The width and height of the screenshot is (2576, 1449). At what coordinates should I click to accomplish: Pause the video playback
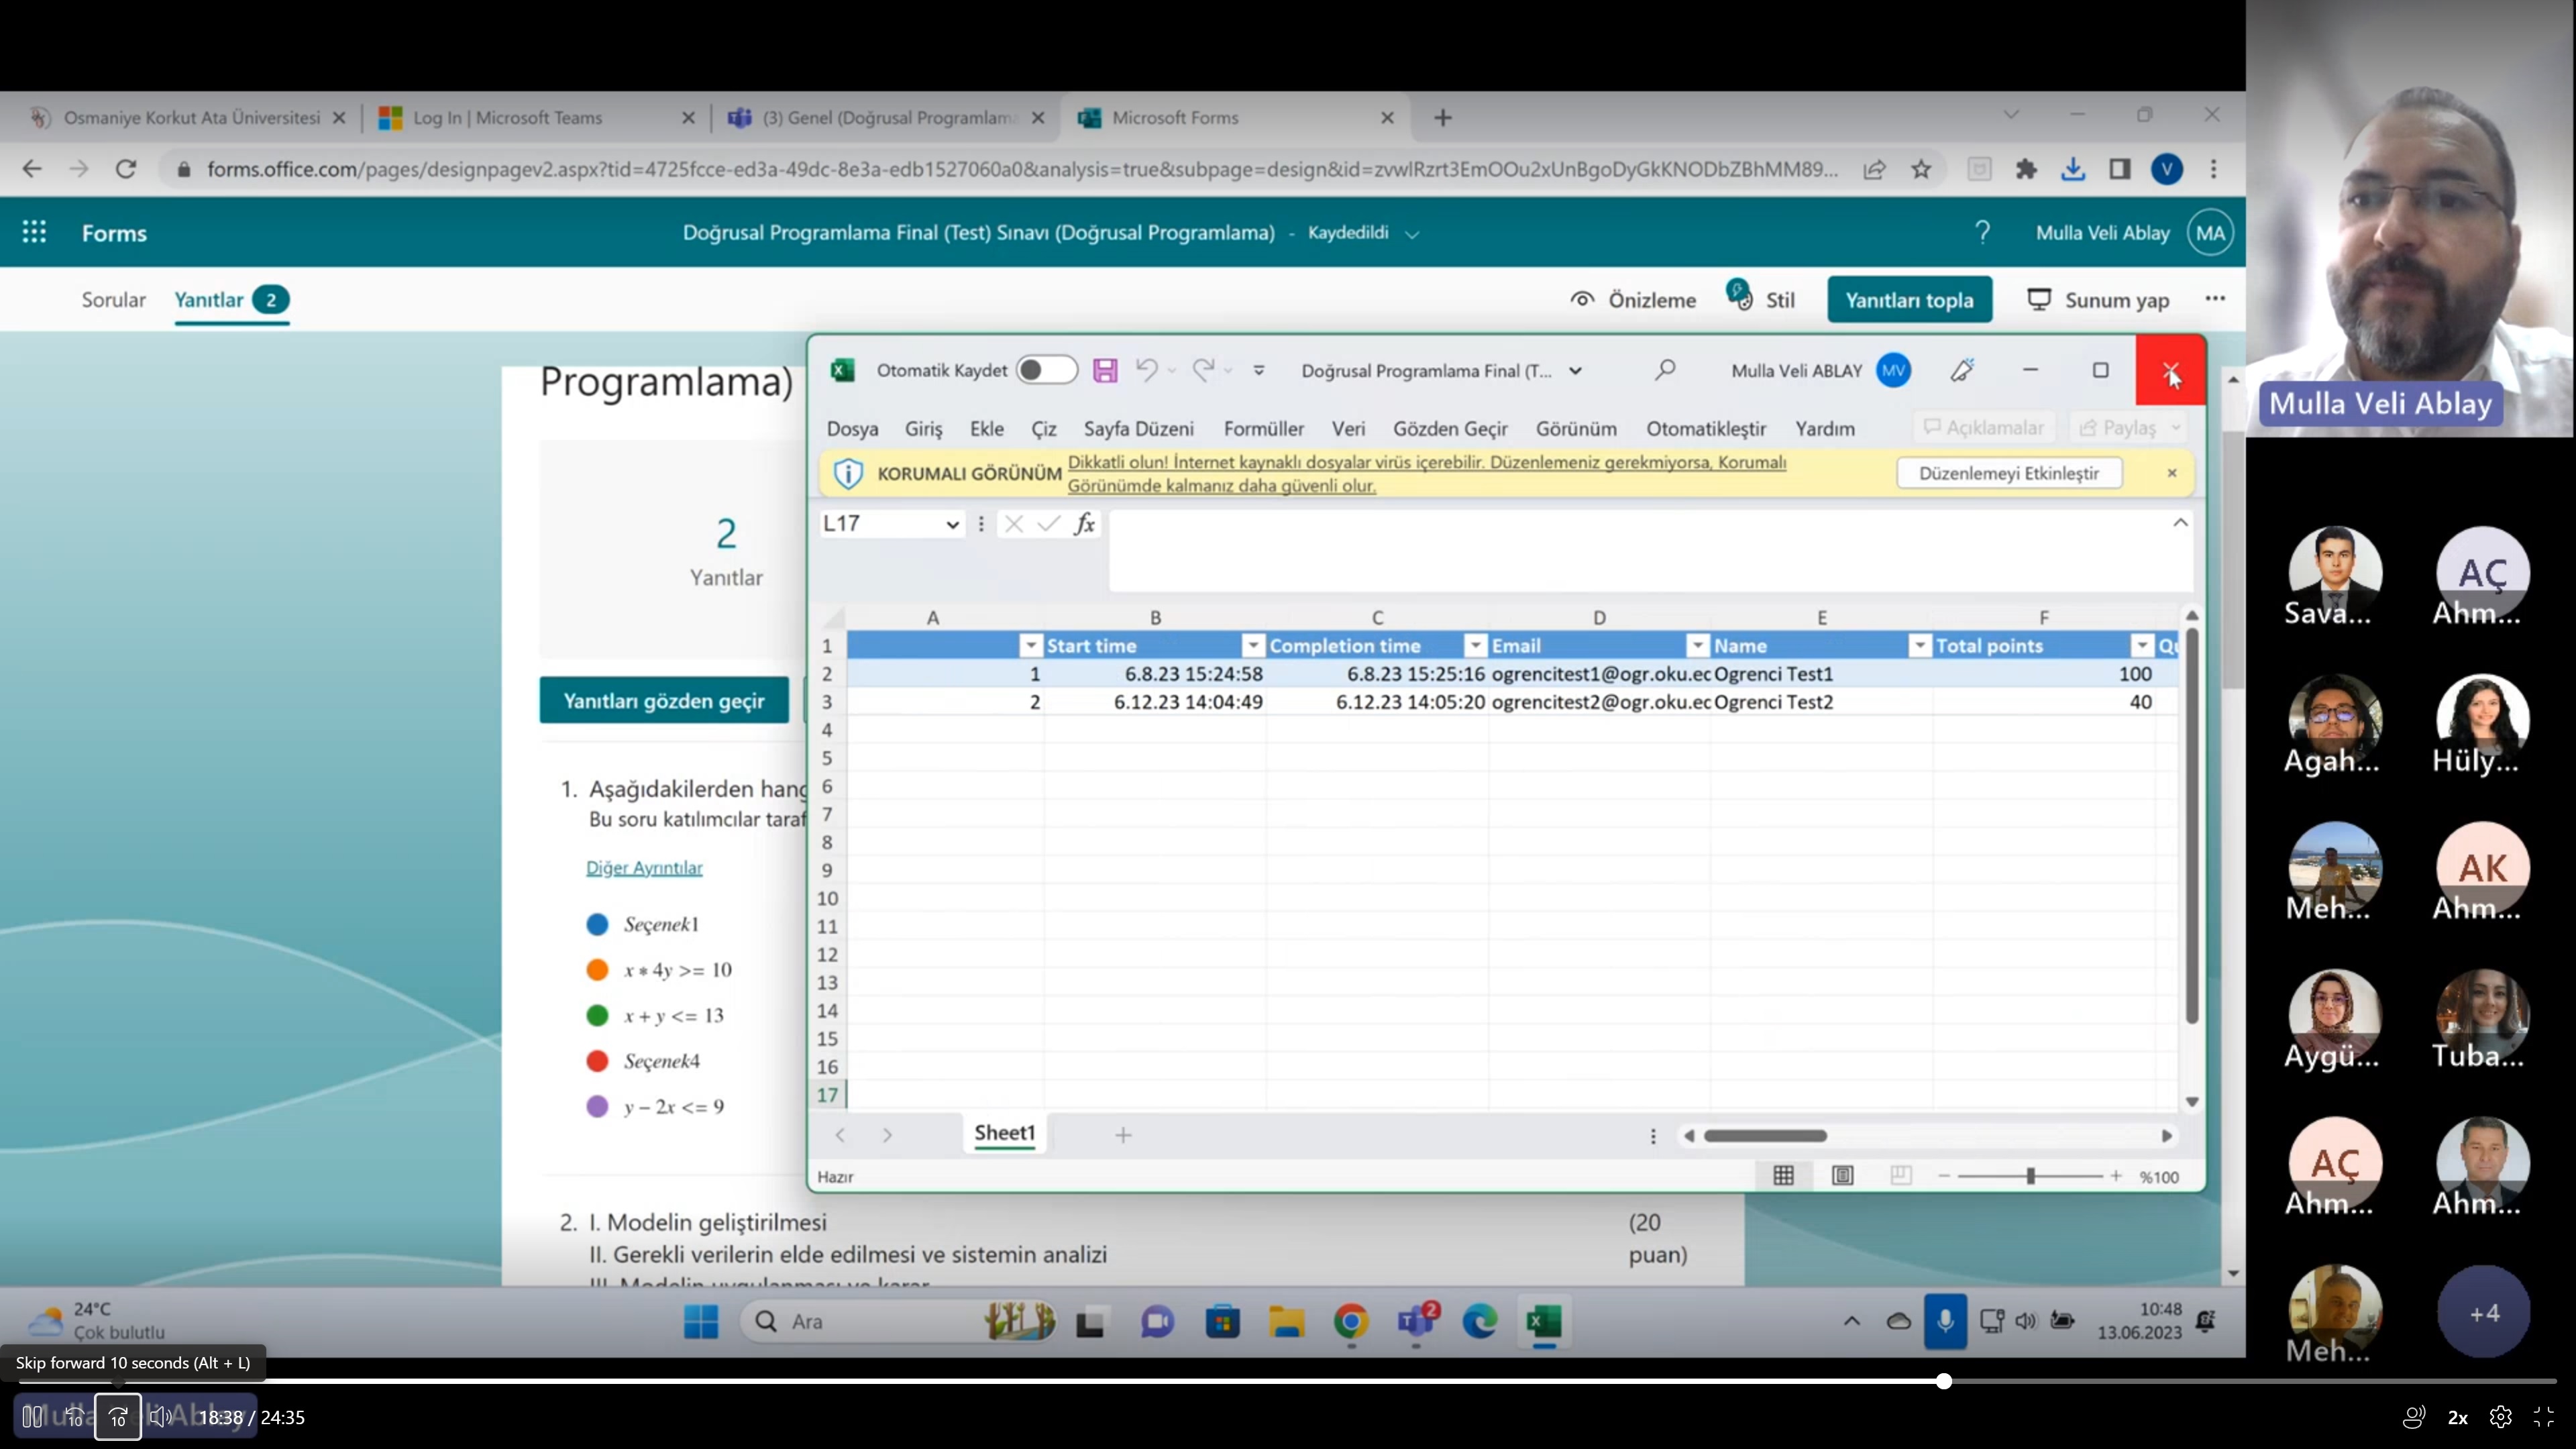tap(32, 1417)
